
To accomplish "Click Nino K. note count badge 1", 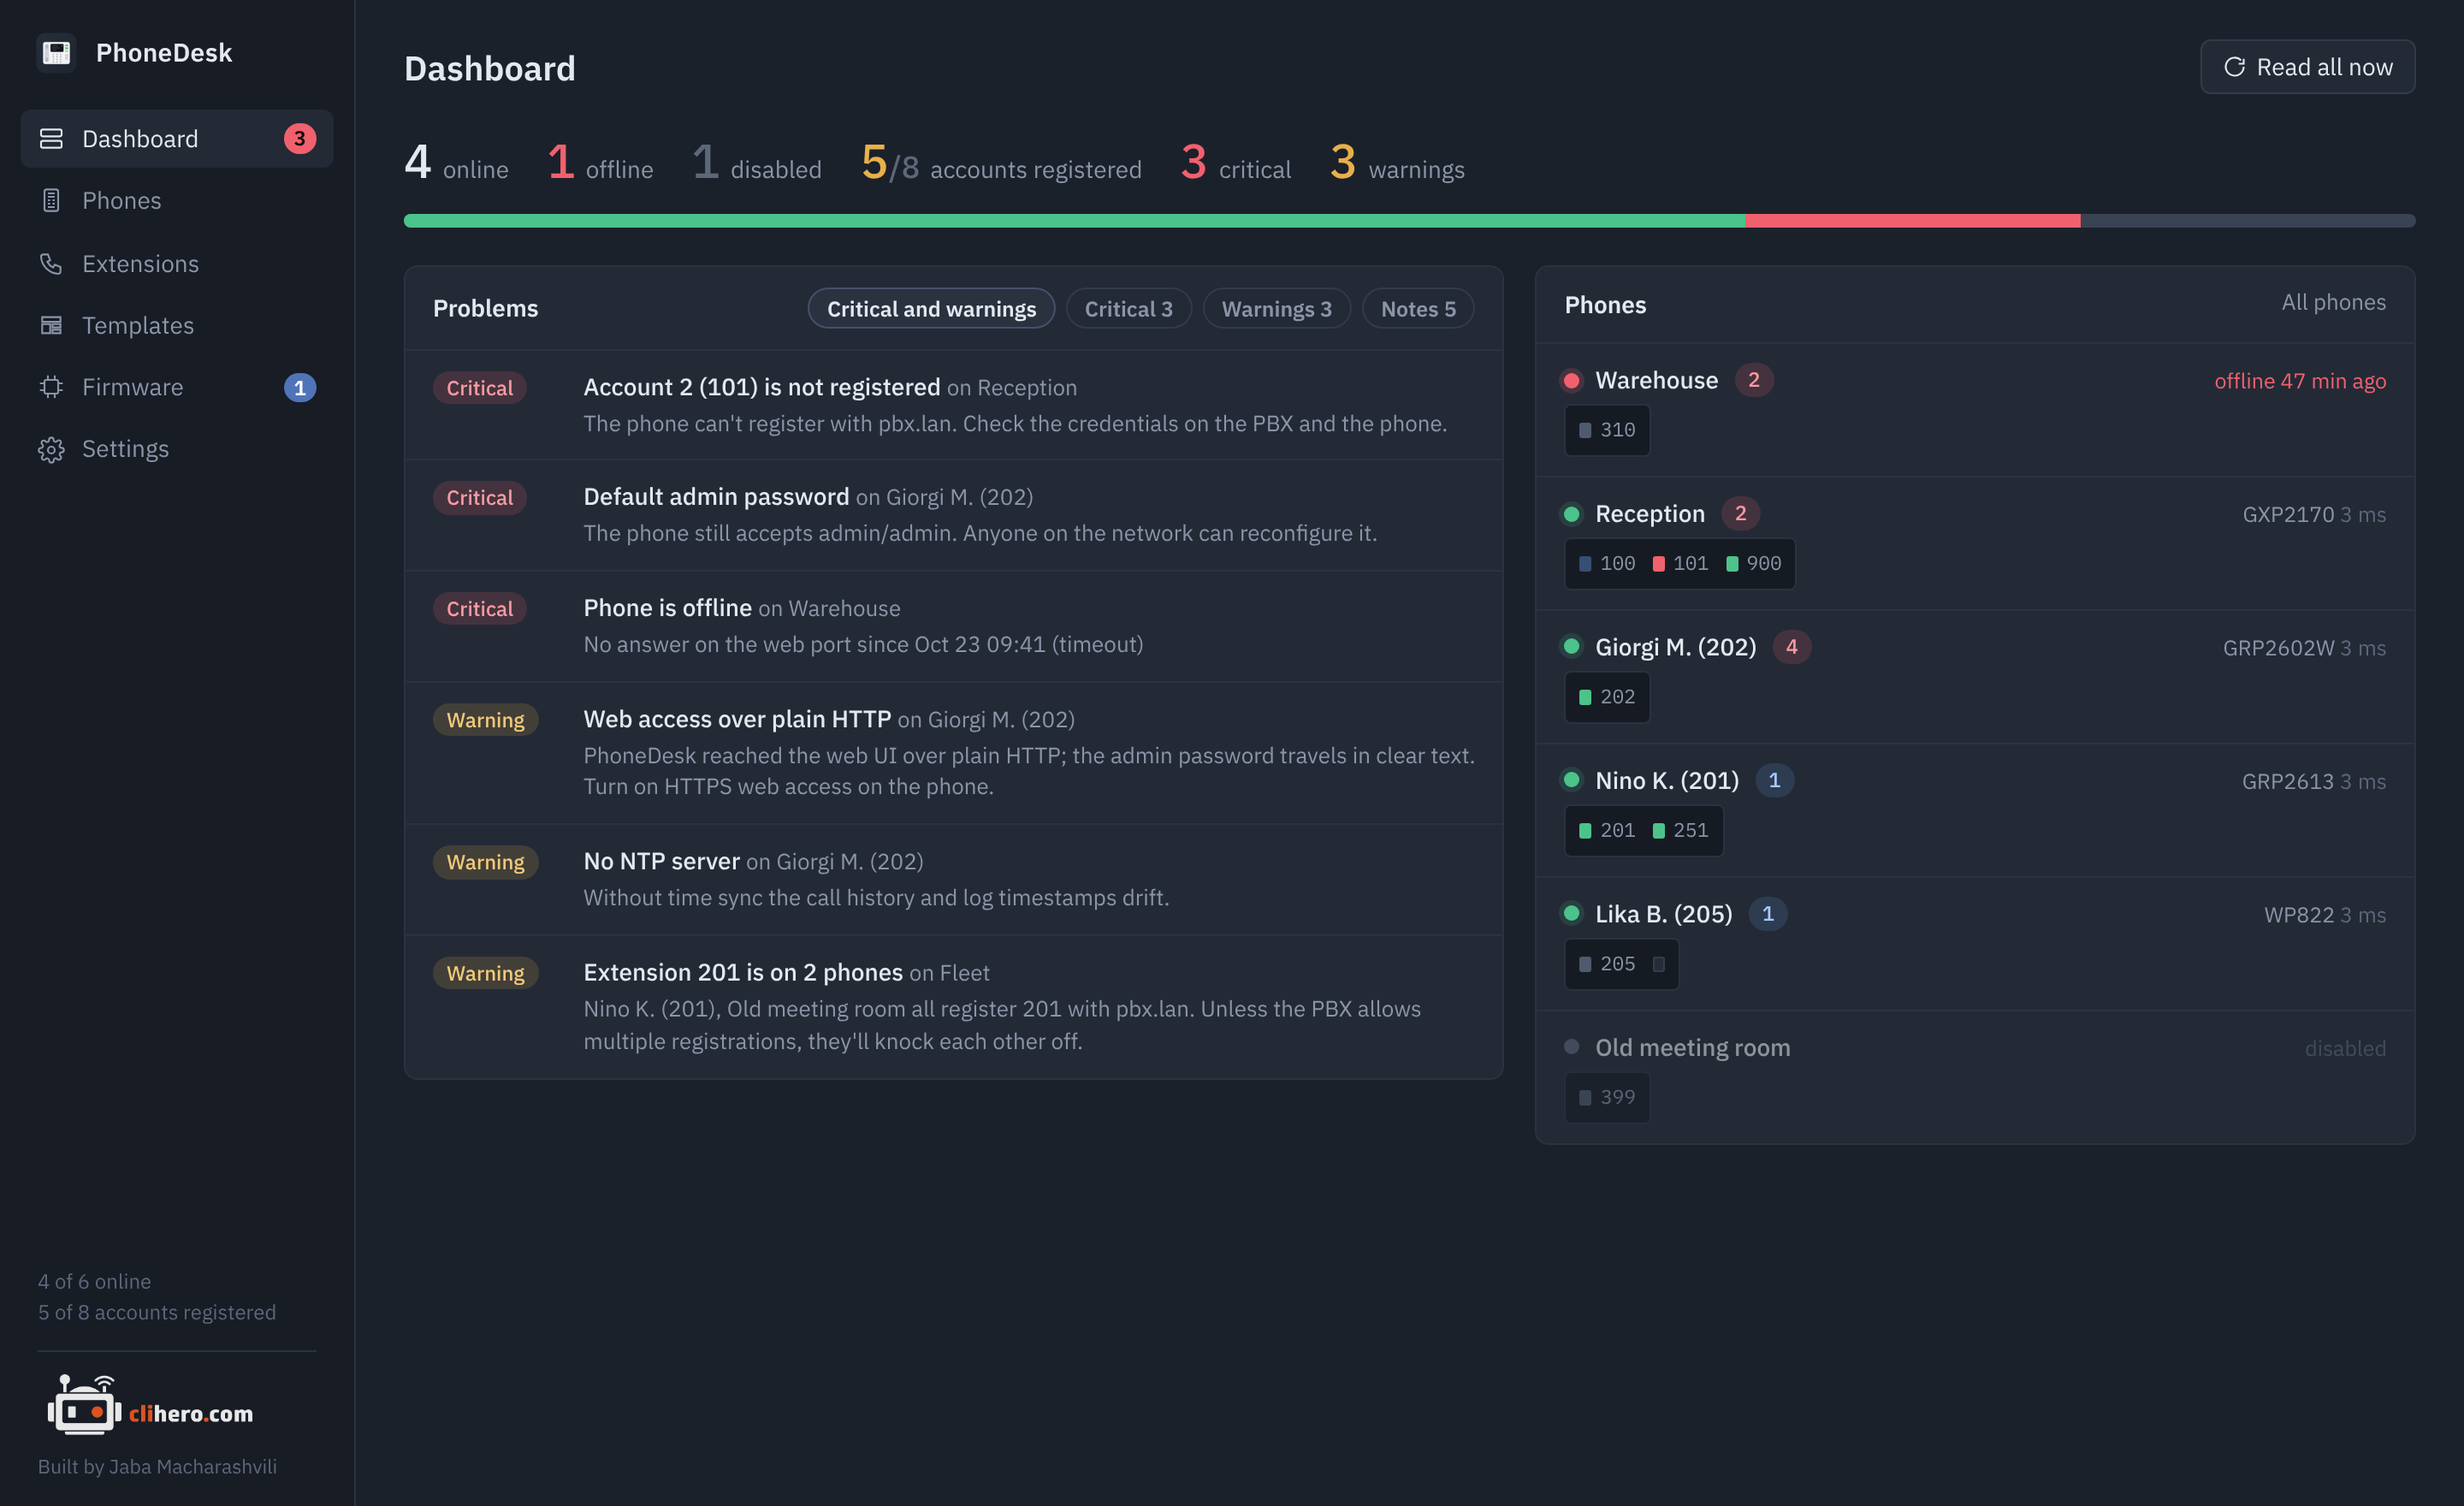I will [1774, 780].
